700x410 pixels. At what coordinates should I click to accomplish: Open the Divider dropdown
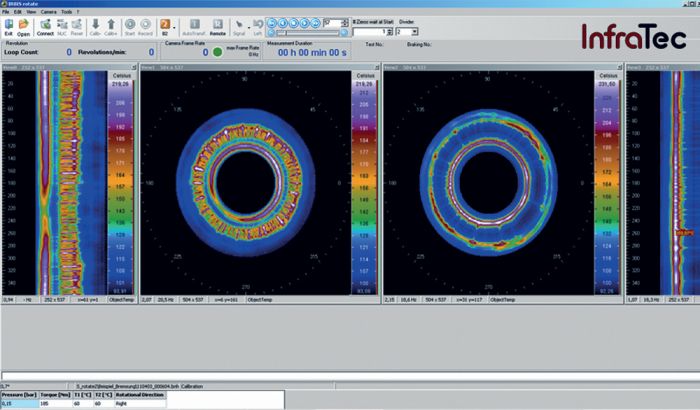click(415, 32)
